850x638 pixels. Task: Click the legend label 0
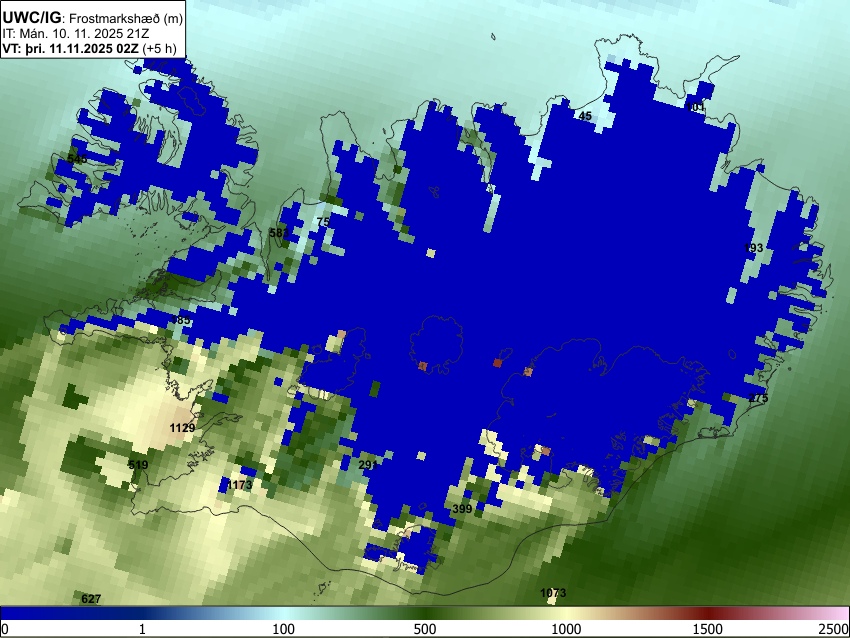click(x=5, y=629)
